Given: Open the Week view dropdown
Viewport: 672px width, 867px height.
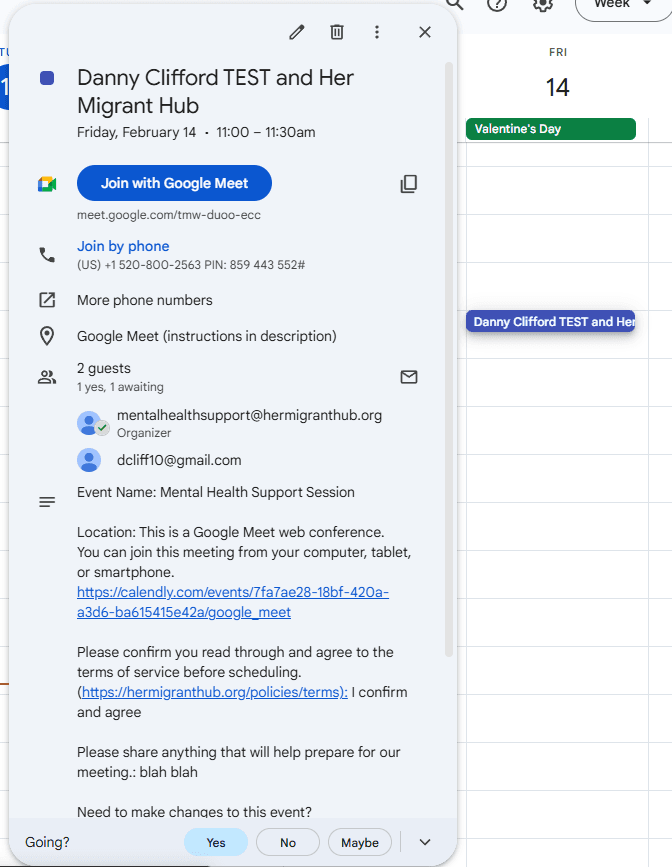Looking at the screenshot, I should click(622, 5).
